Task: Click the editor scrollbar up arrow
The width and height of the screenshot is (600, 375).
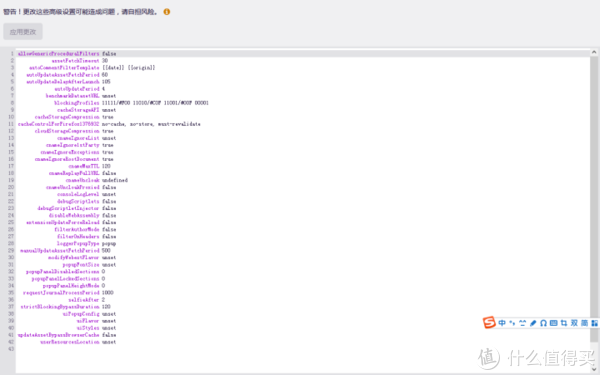Action: tap(594, 52)
